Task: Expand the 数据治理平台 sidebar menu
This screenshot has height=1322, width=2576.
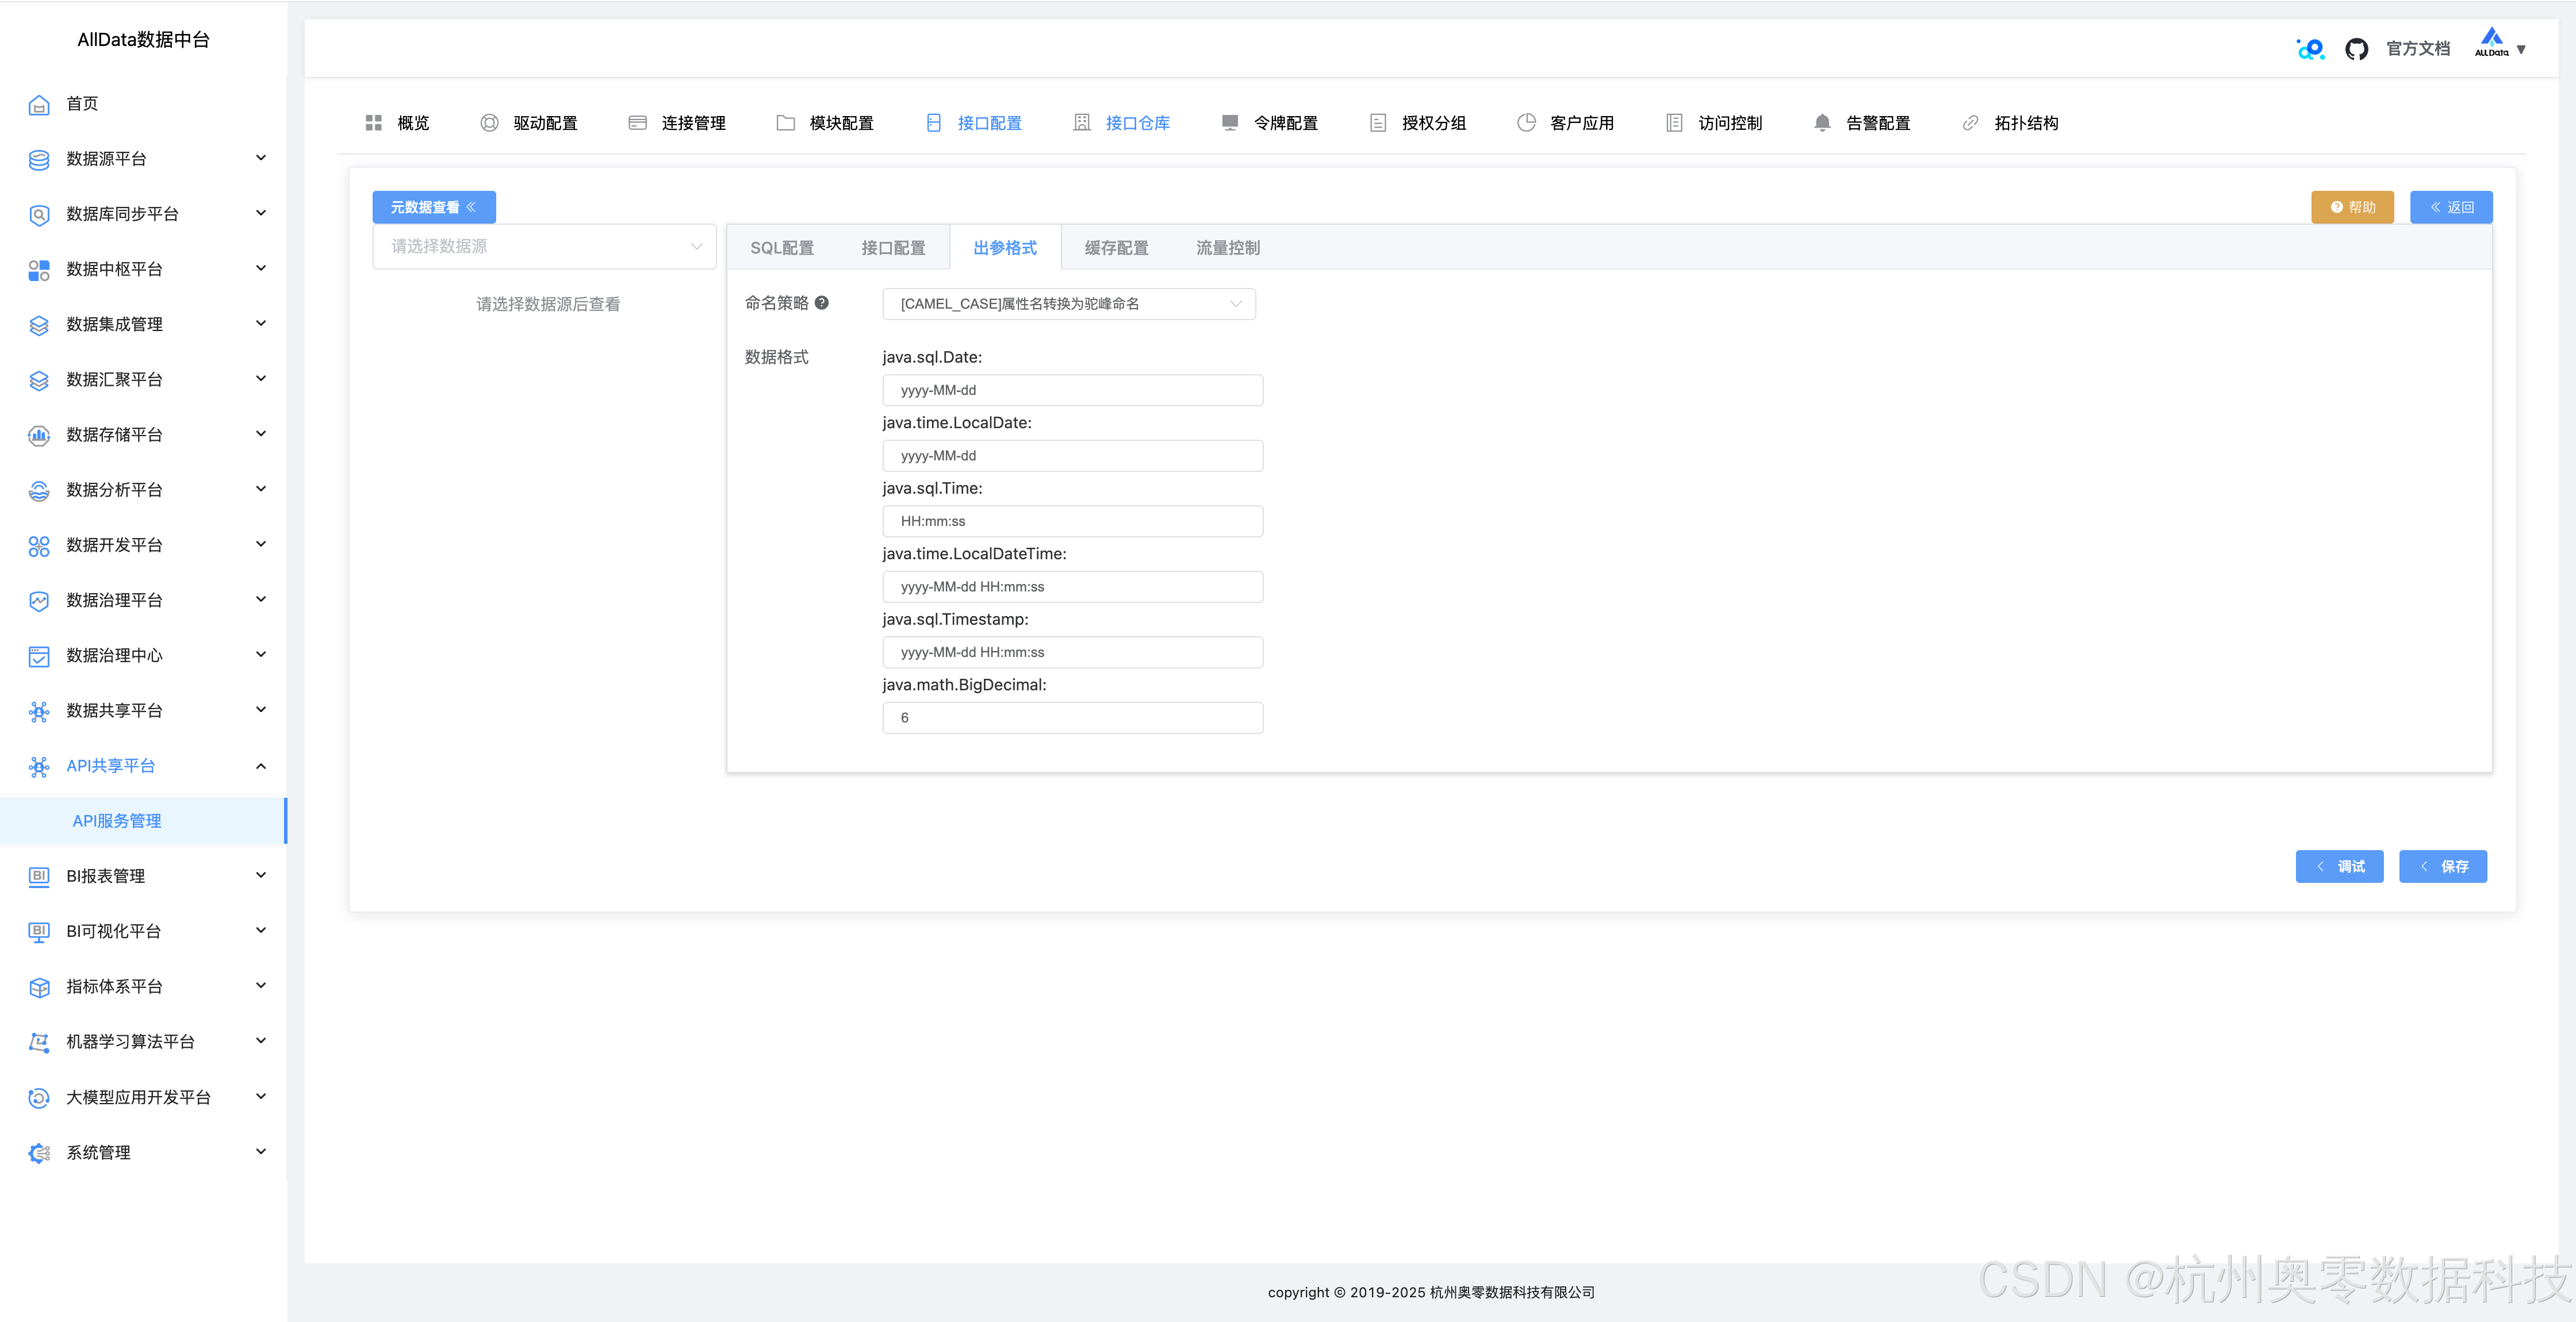Action: pos(261,600)
